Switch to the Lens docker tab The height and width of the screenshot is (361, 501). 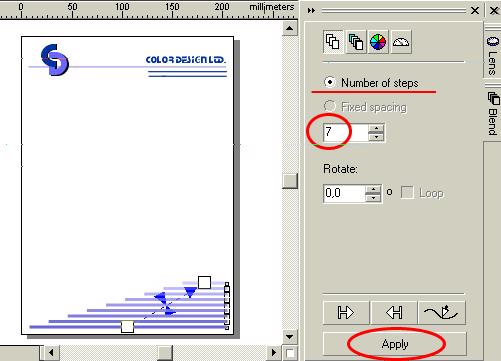[x=492, y=55]
